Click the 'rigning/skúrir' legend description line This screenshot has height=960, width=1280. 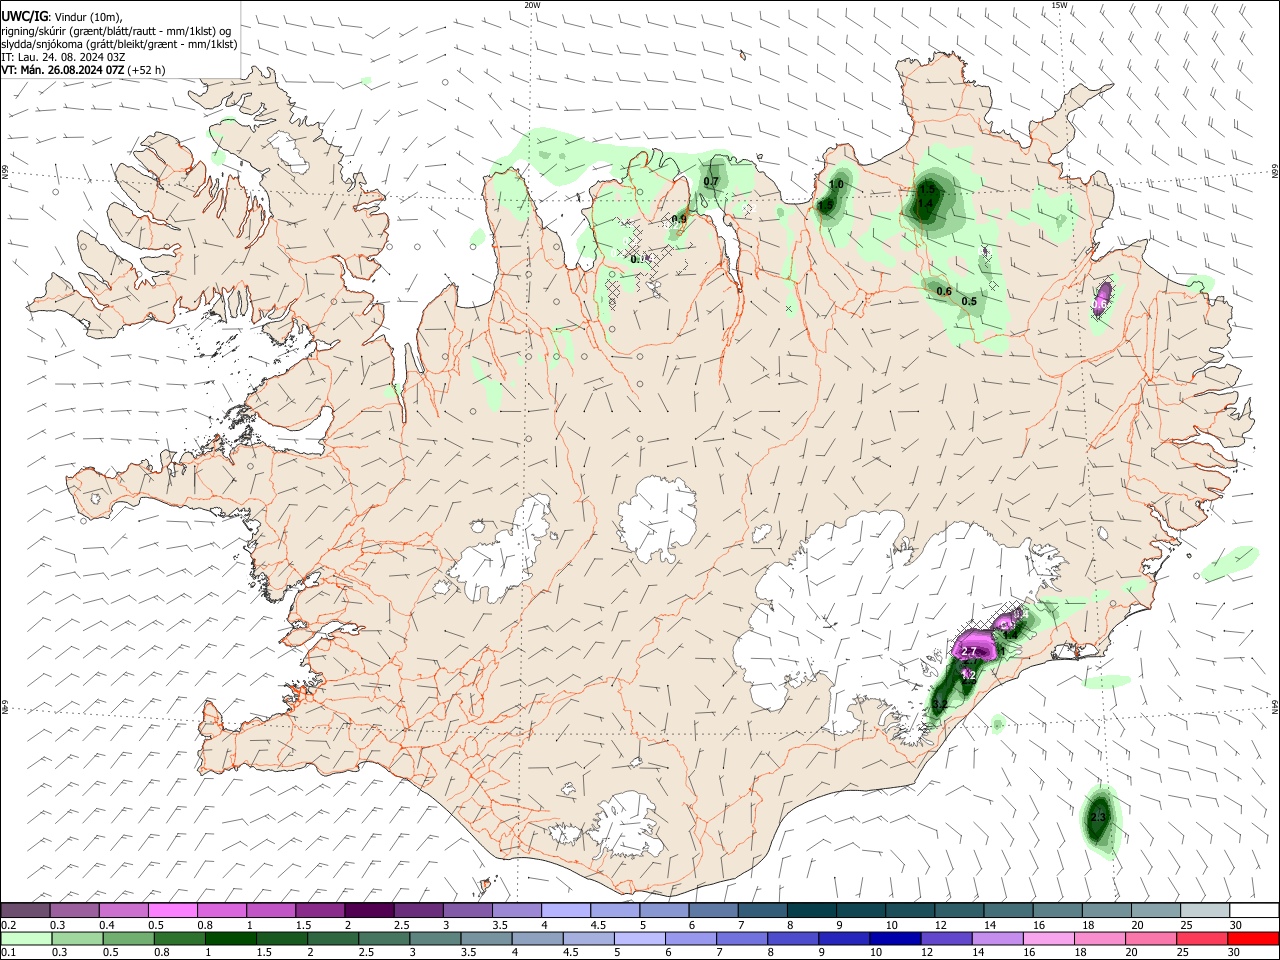(x=116, y=31)
